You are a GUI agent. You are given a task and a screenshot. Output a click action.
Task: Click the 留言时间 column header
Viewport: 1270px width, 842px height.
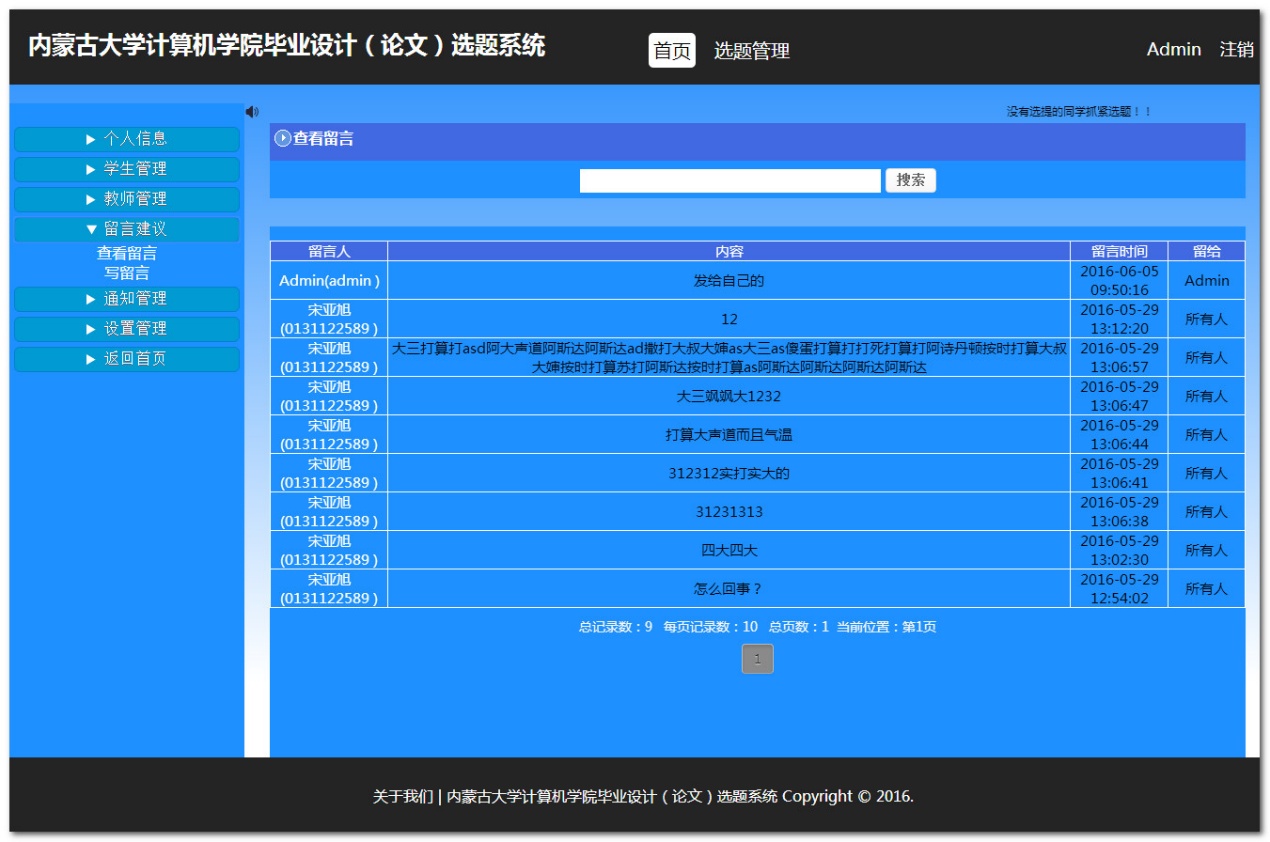coord(1119,252)
